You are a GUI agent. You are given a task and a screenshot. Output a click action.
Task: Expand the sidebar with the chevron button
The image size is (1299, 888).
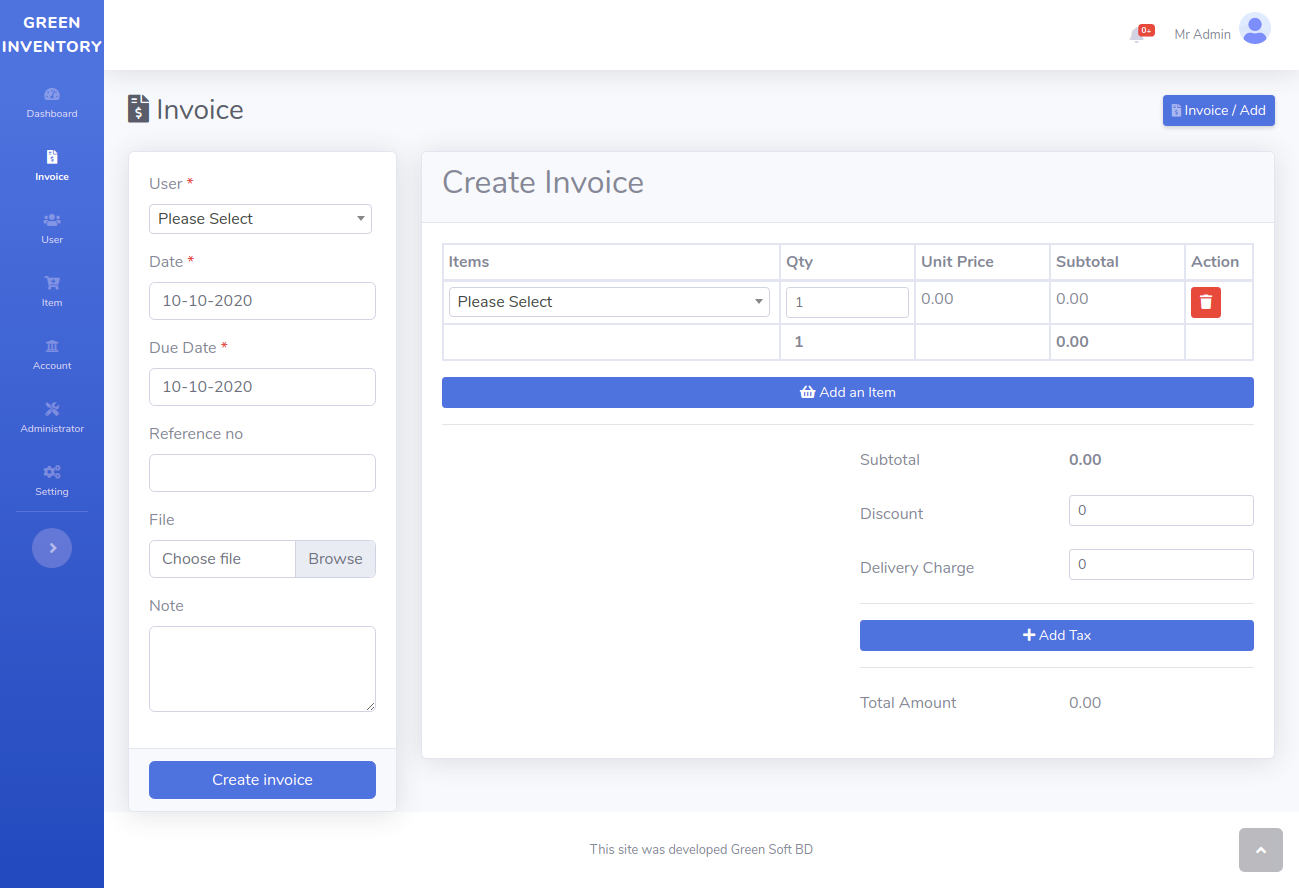(51, 548)
